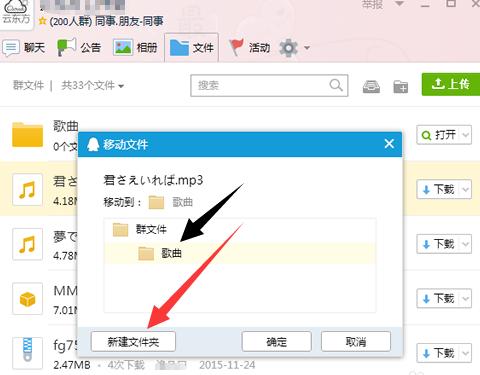The height and width of the screenshot is (375, 480).
Task: Click the music note icon of 4.78MB file
Action: pos(27,244)
